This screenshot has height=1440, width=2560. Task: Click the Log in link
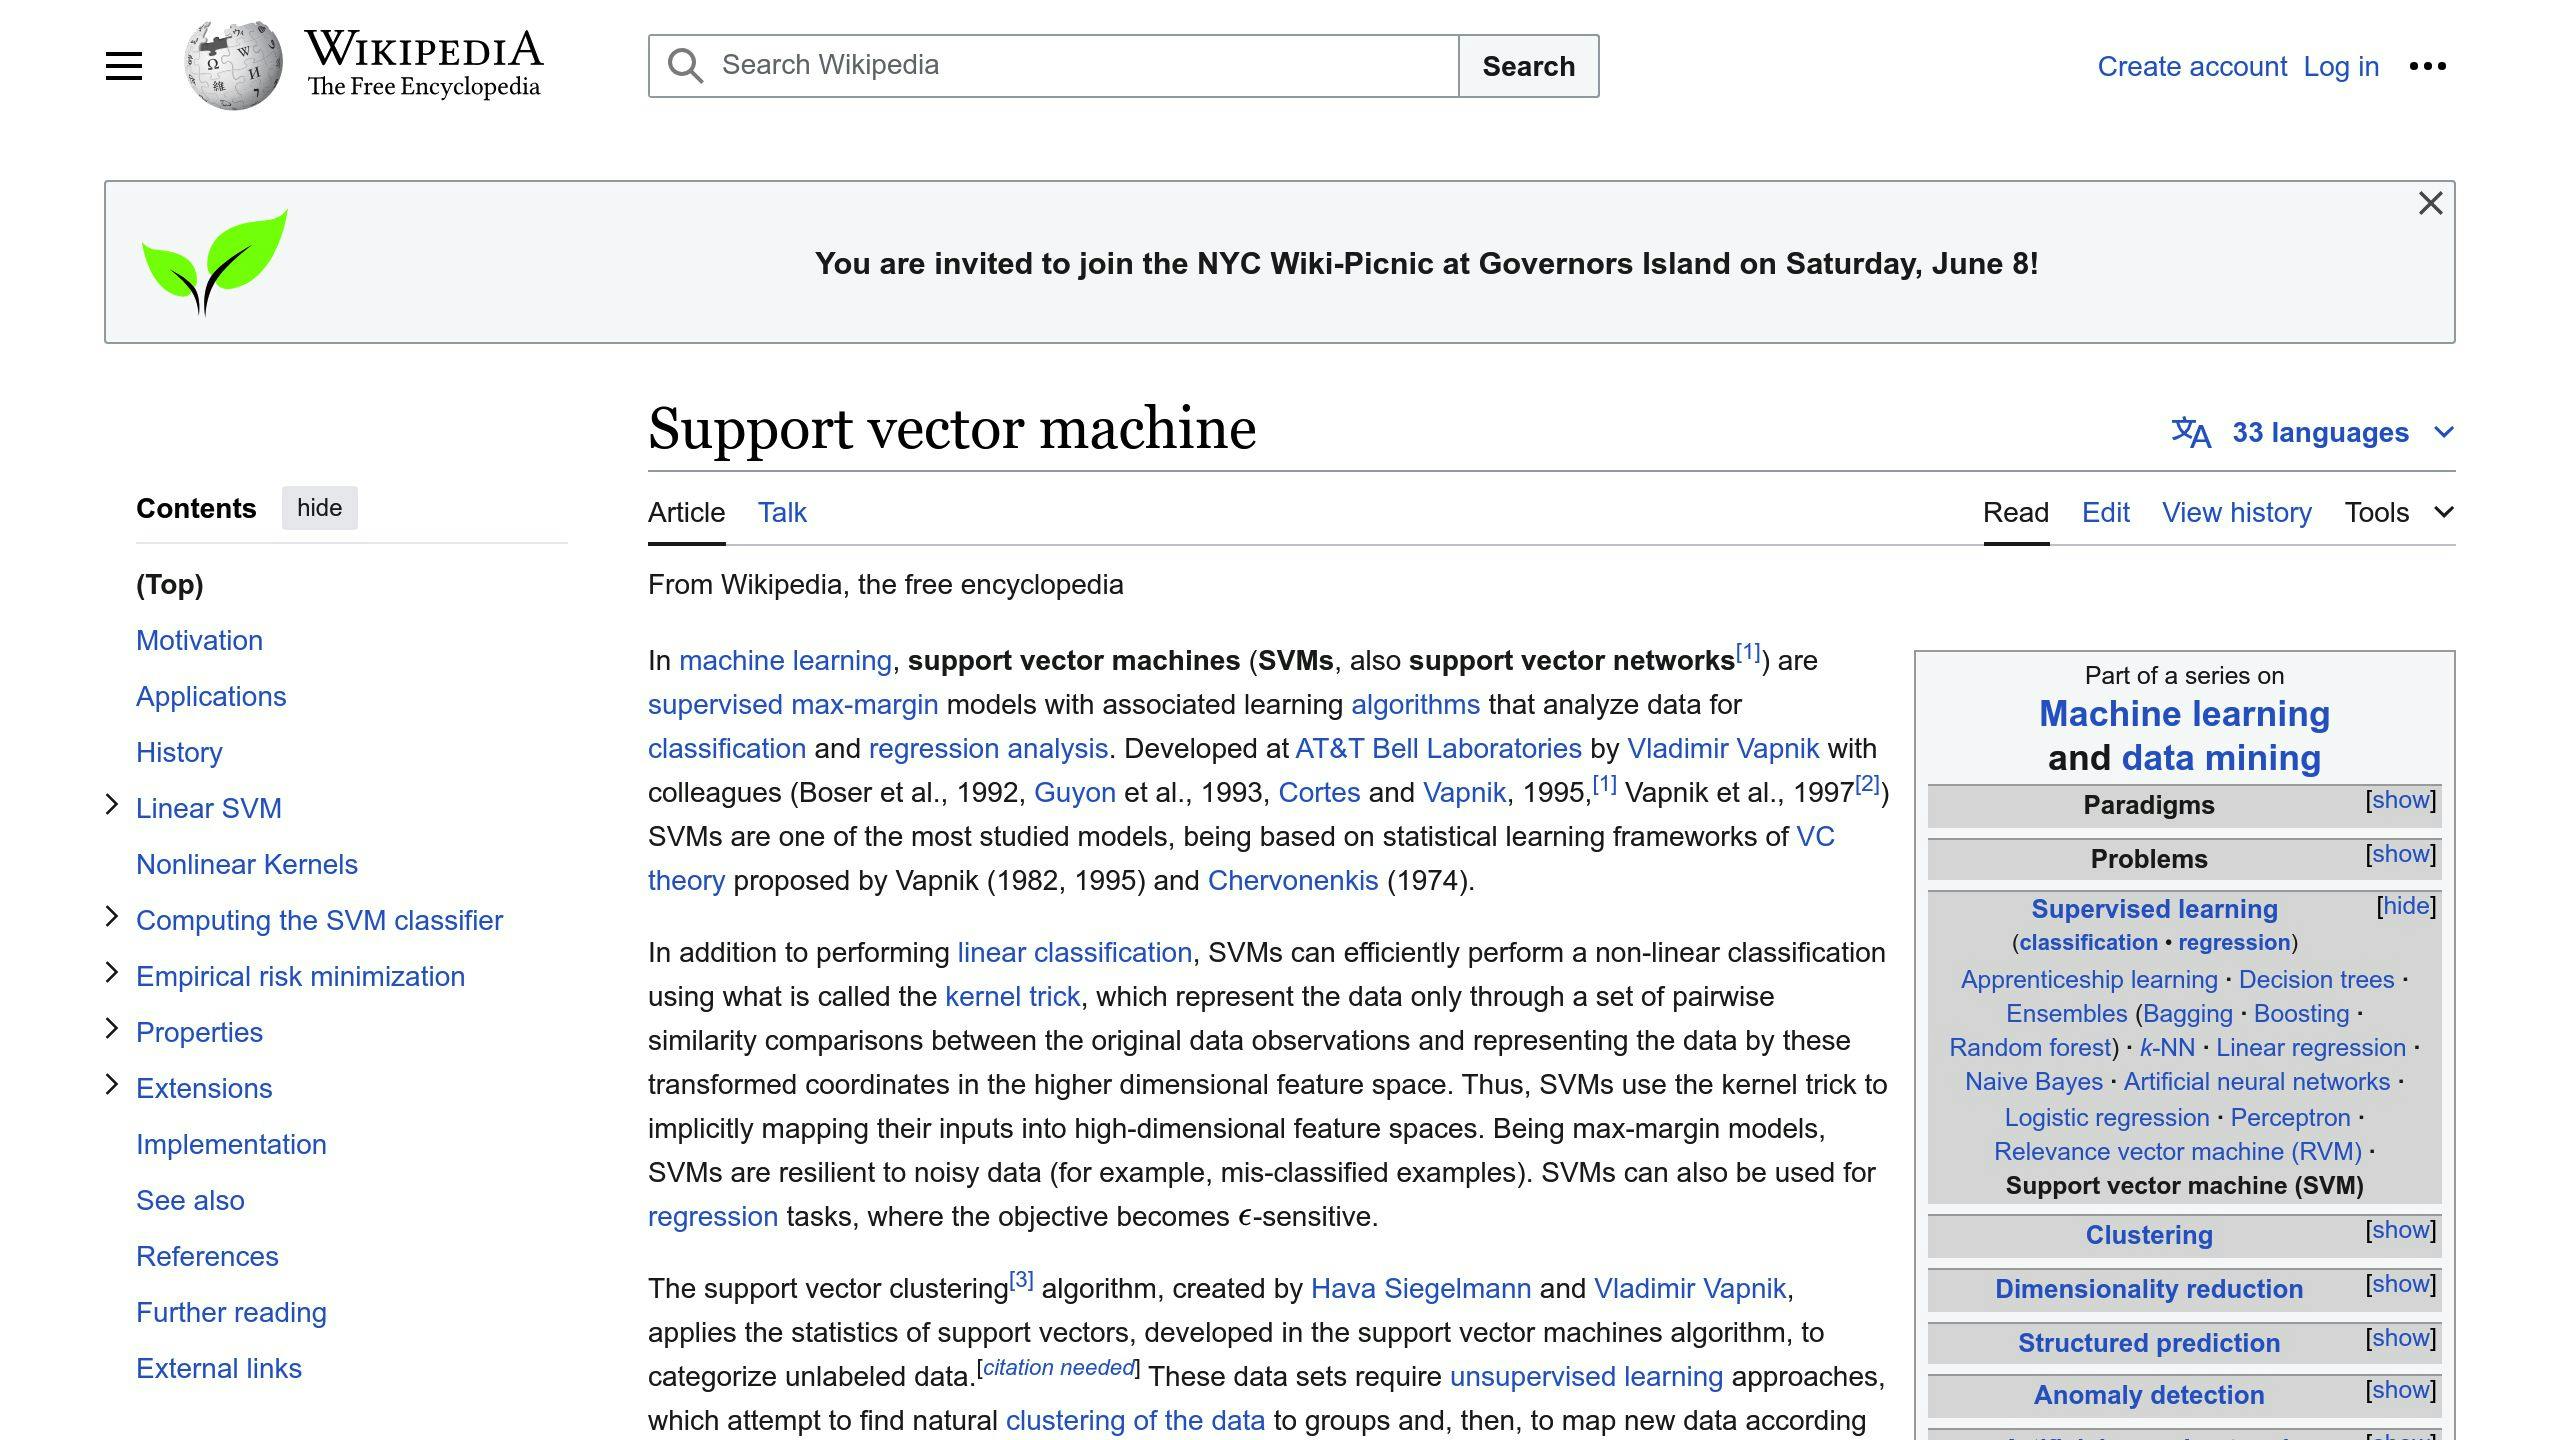2341,66
